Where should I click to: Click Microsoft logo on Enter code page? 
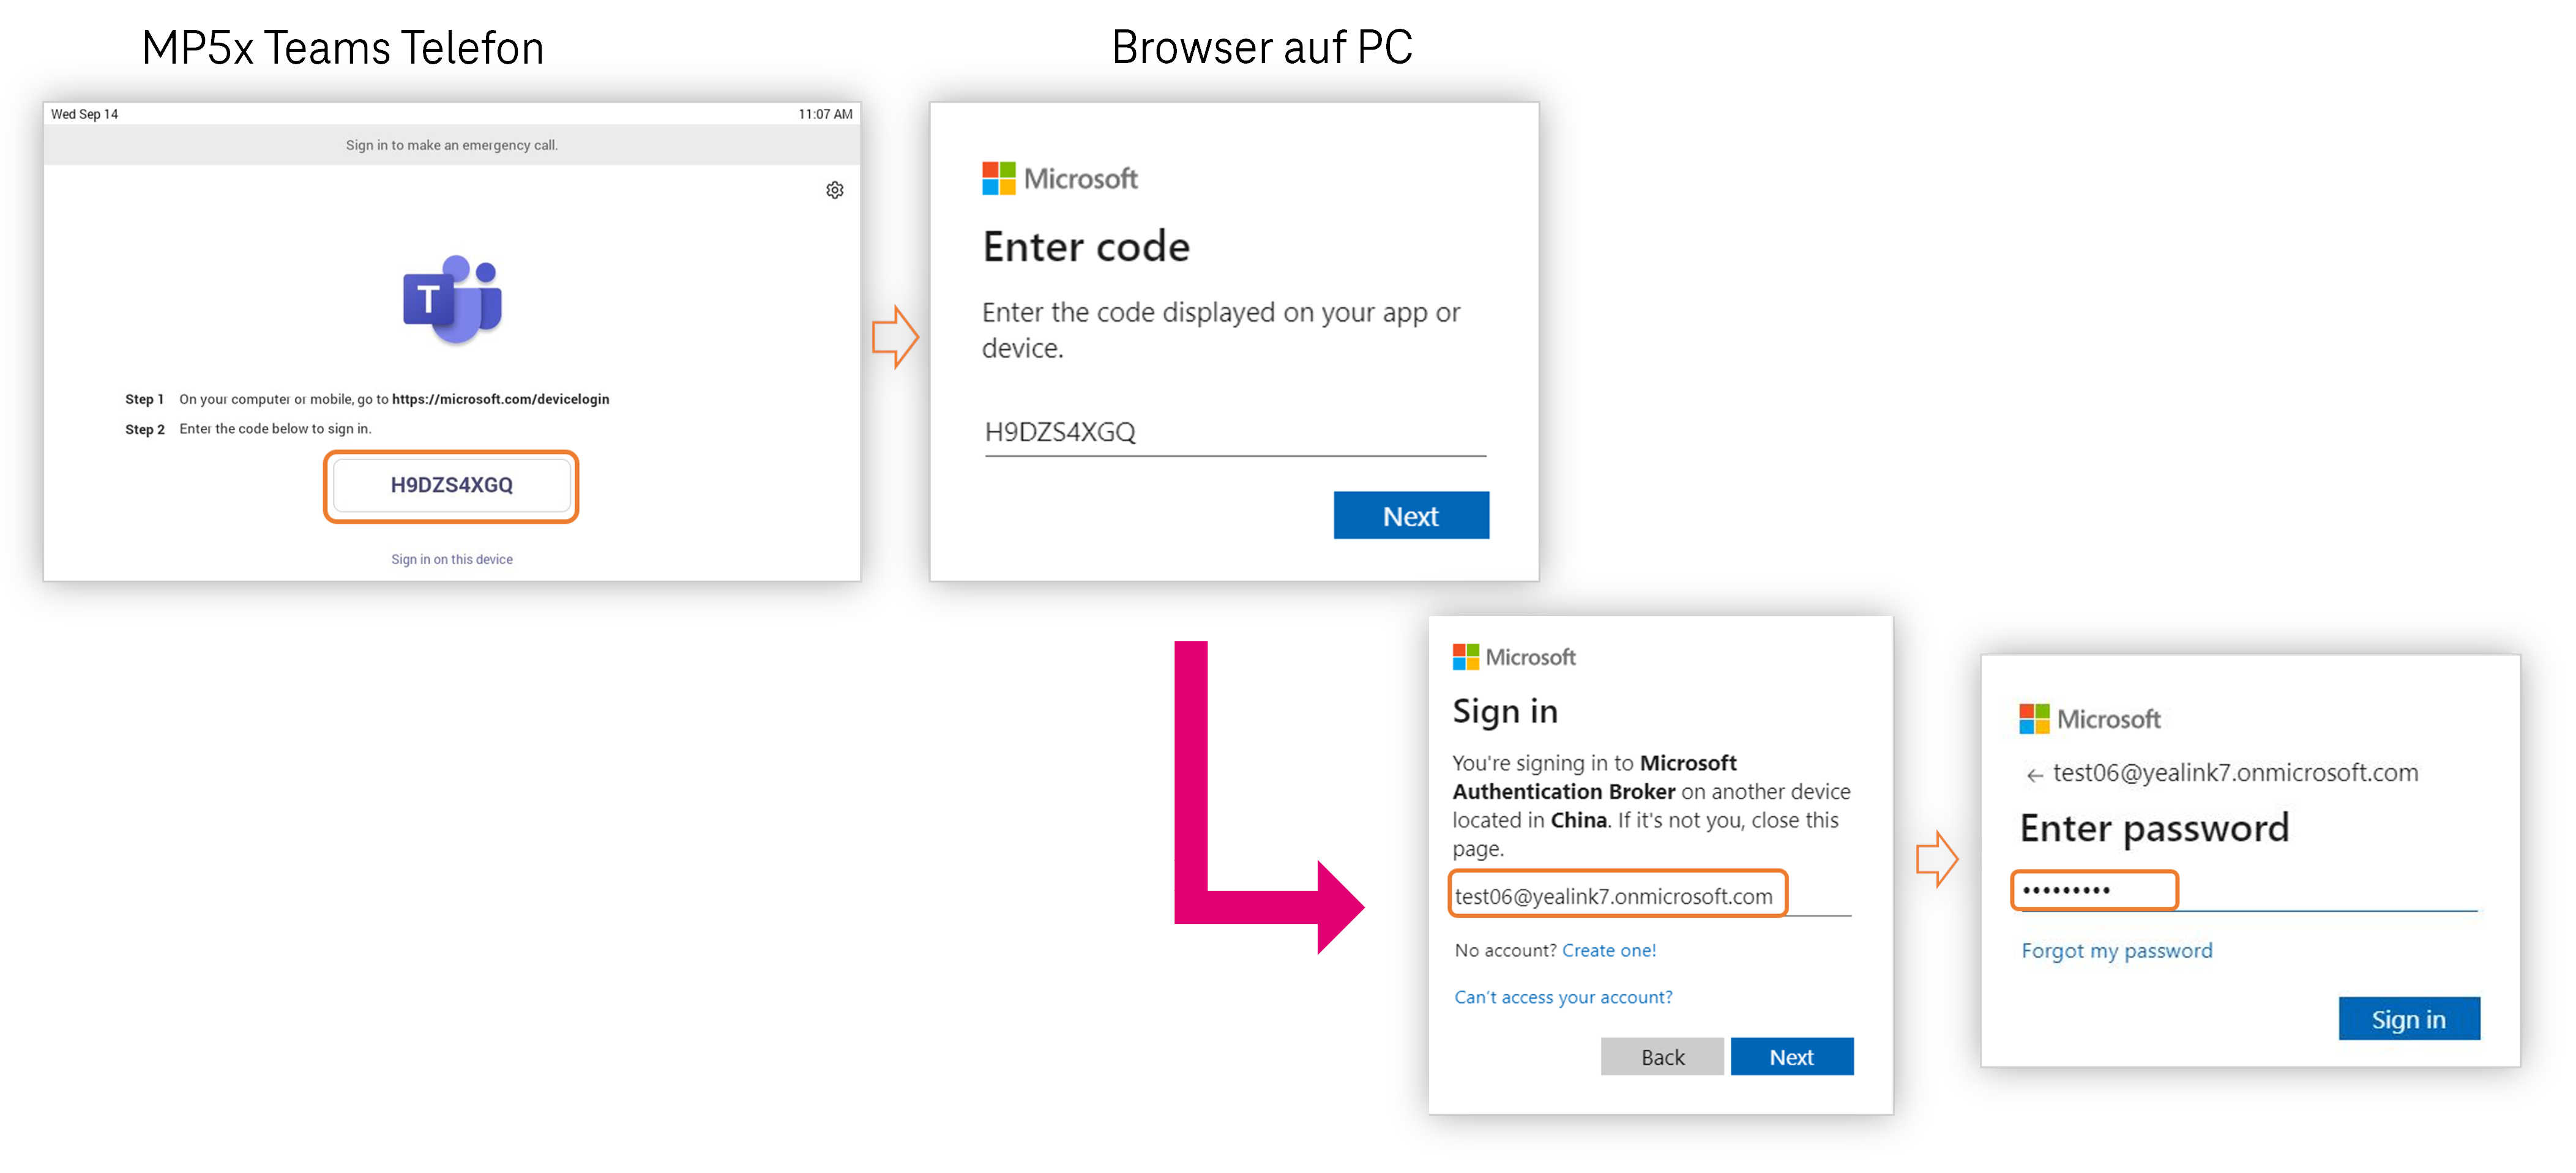coord(1059,179)
